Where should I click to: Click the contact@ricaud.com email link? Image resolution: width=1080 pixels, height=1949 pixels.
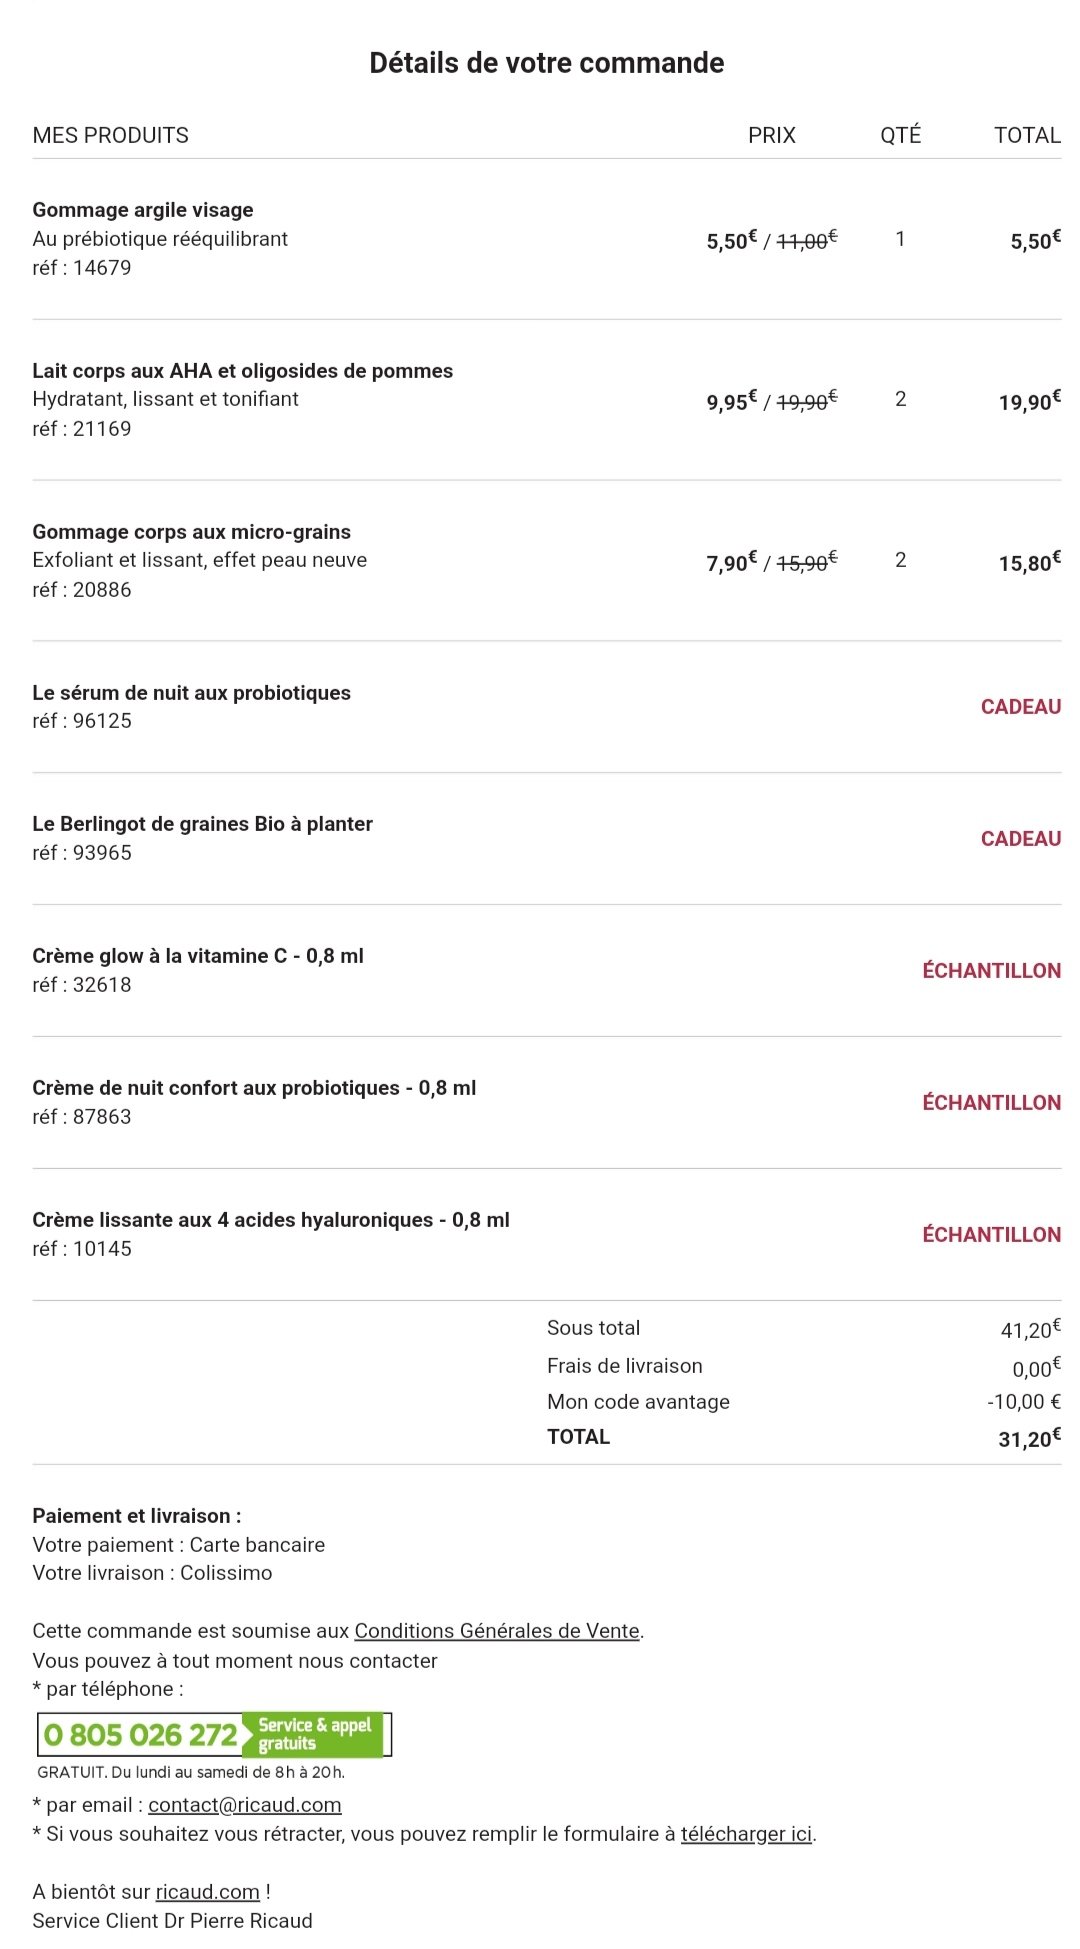click(245, 1805)
